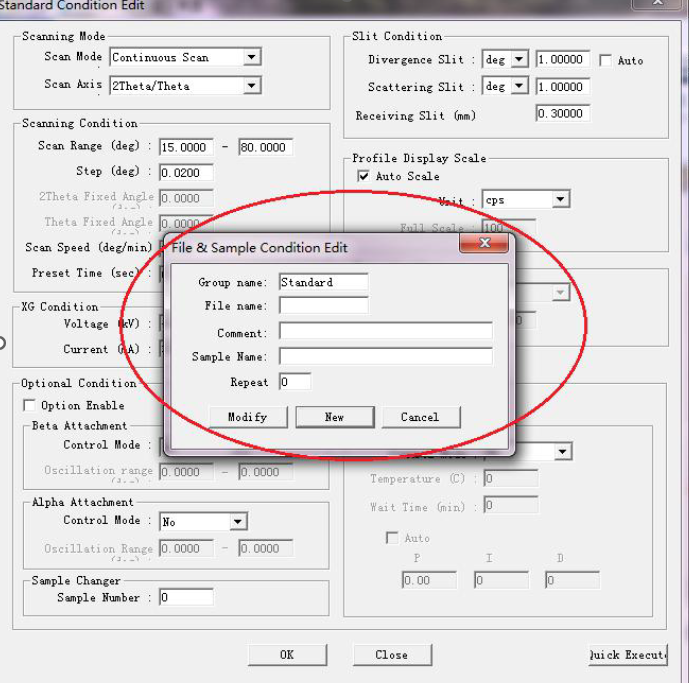Click the Quick Execute button
The height and width of the screenshot is (683, 689).
[x=628, y=655]
